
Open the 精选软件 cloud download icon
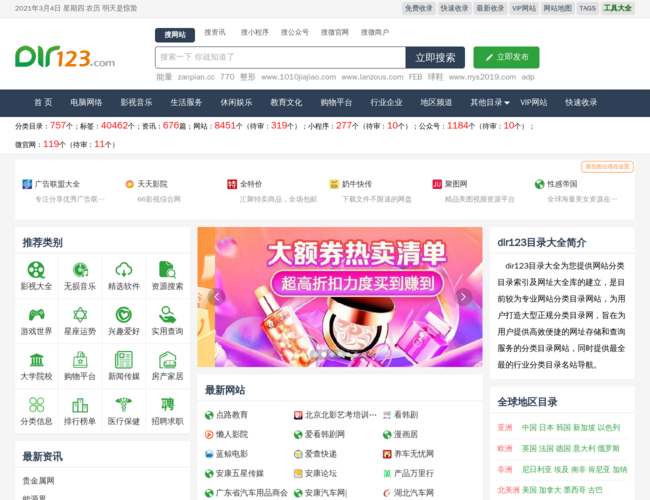point(124,270)
